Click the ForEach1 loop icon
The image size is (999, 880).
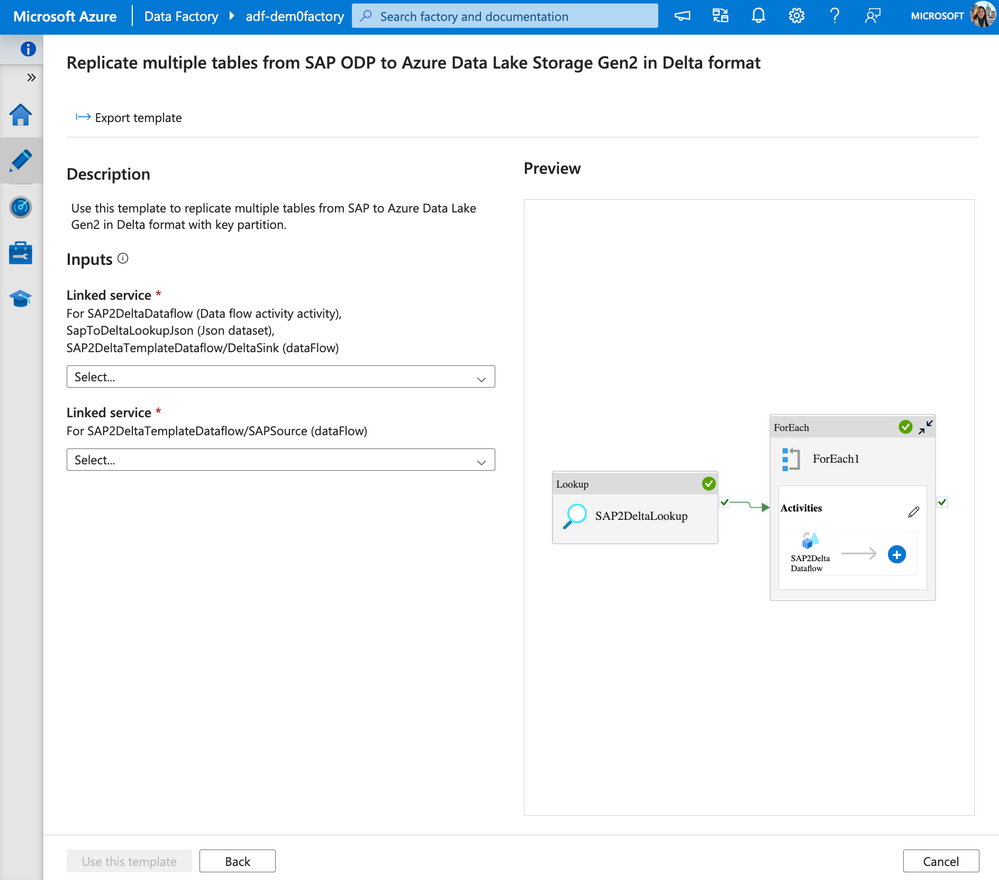click(791, 459)
